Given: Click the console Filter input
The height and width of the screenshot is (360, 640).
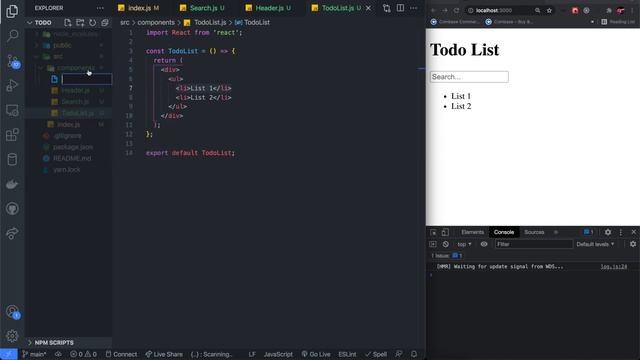Looking at the screenshot, I should (533, 244).
